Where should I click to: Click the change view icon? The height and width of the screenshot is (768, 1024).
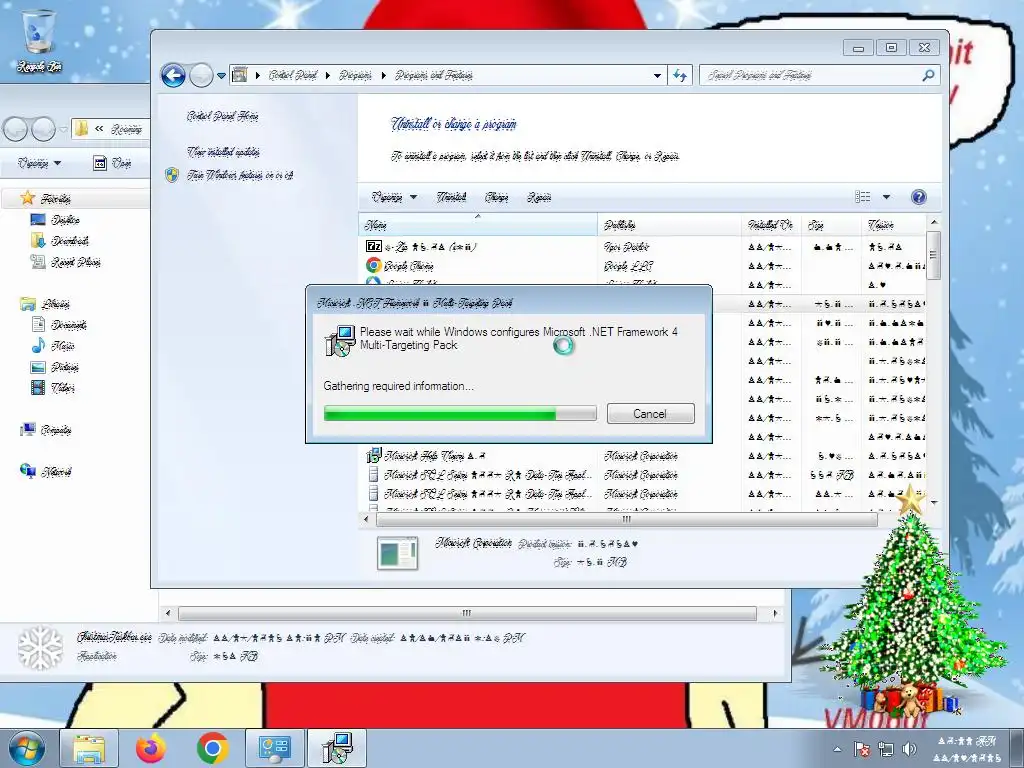click(863, 197)
